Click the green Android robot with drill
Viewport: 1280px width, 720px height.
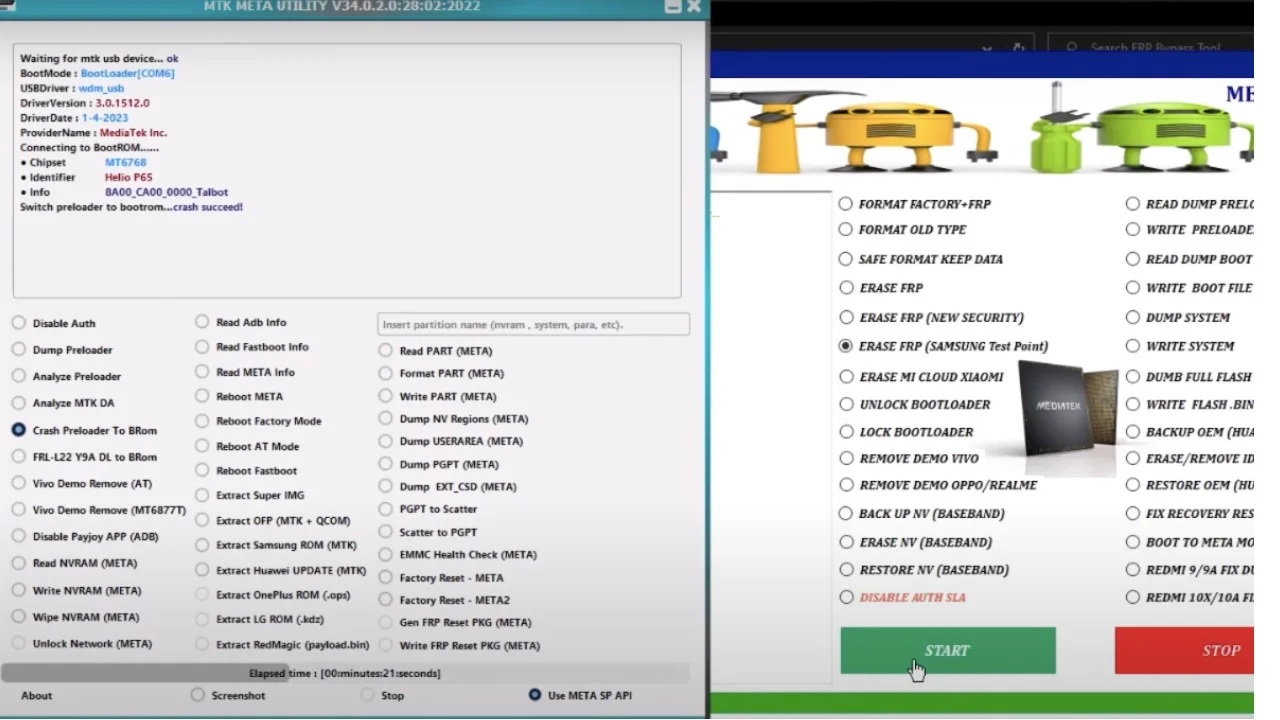click(x=1160, y=130)
